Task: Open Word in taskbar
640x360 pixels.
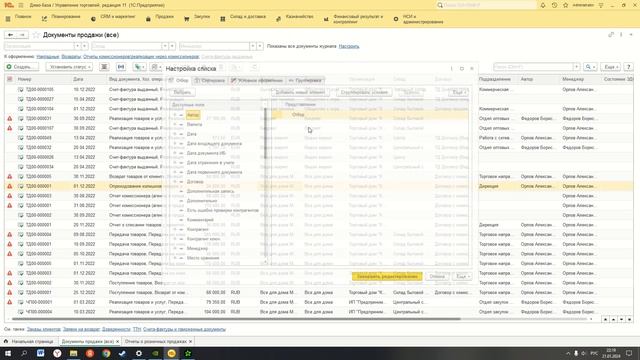Action: click(x=40, y=353)
